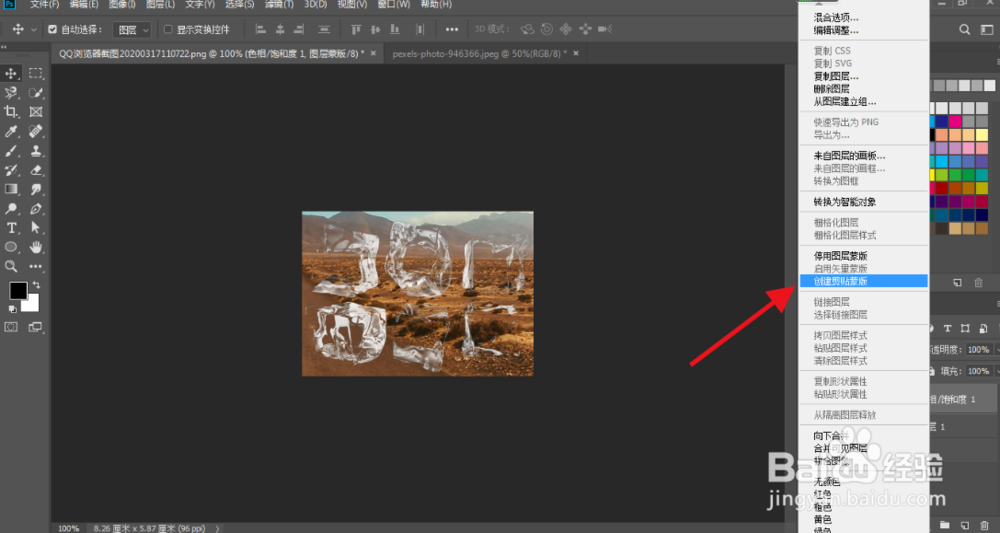Align horizontal centers in options bar
The width and height of the screenshot is (1000, 533).
(x=280, y=29)
